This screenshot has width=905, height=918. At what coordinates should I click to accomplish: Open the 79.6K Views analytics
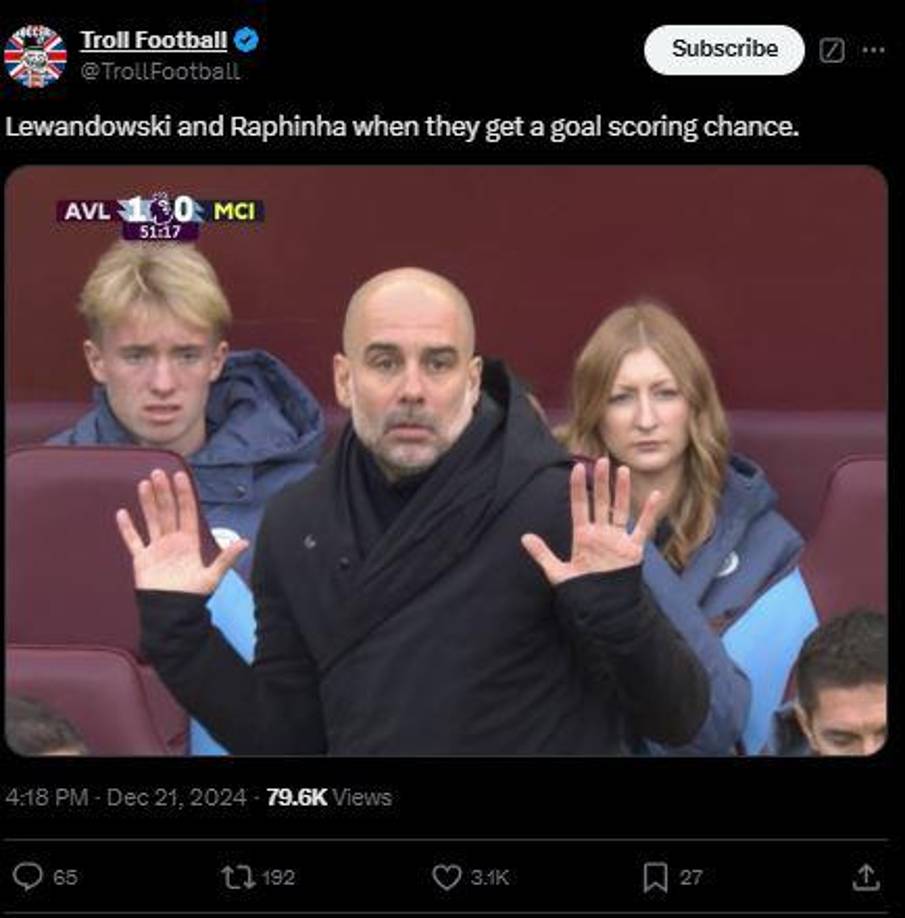(x=329, y=797)
